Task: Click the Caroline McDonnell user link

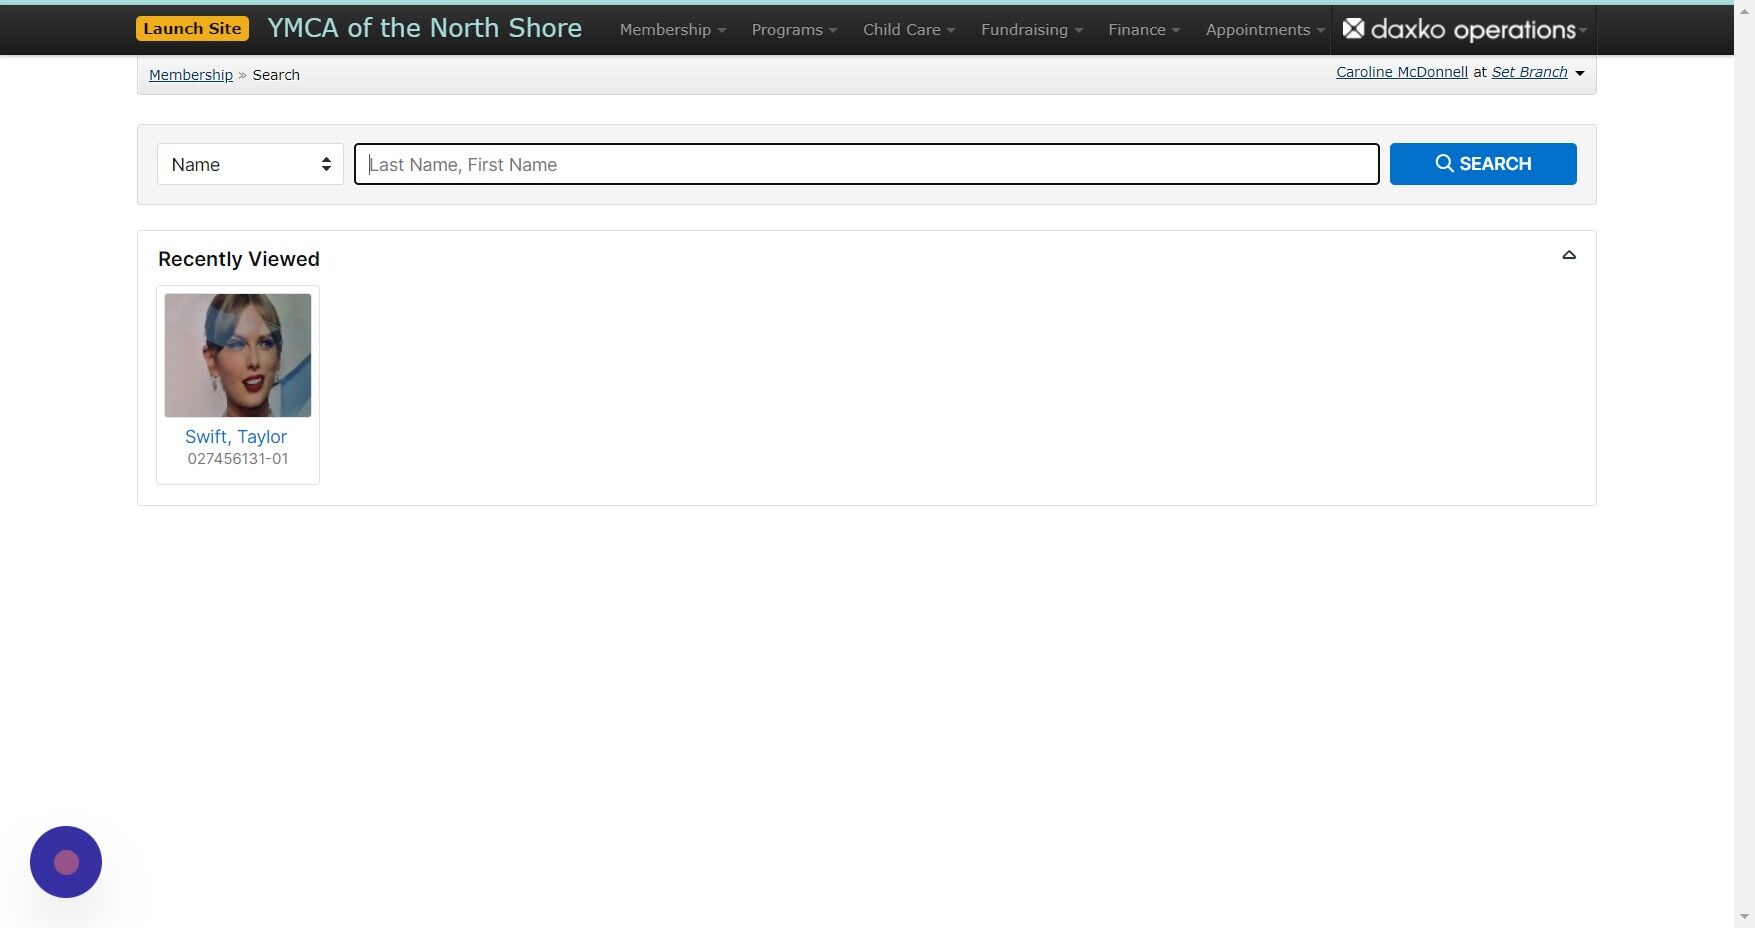Action: click(1400, 71)
